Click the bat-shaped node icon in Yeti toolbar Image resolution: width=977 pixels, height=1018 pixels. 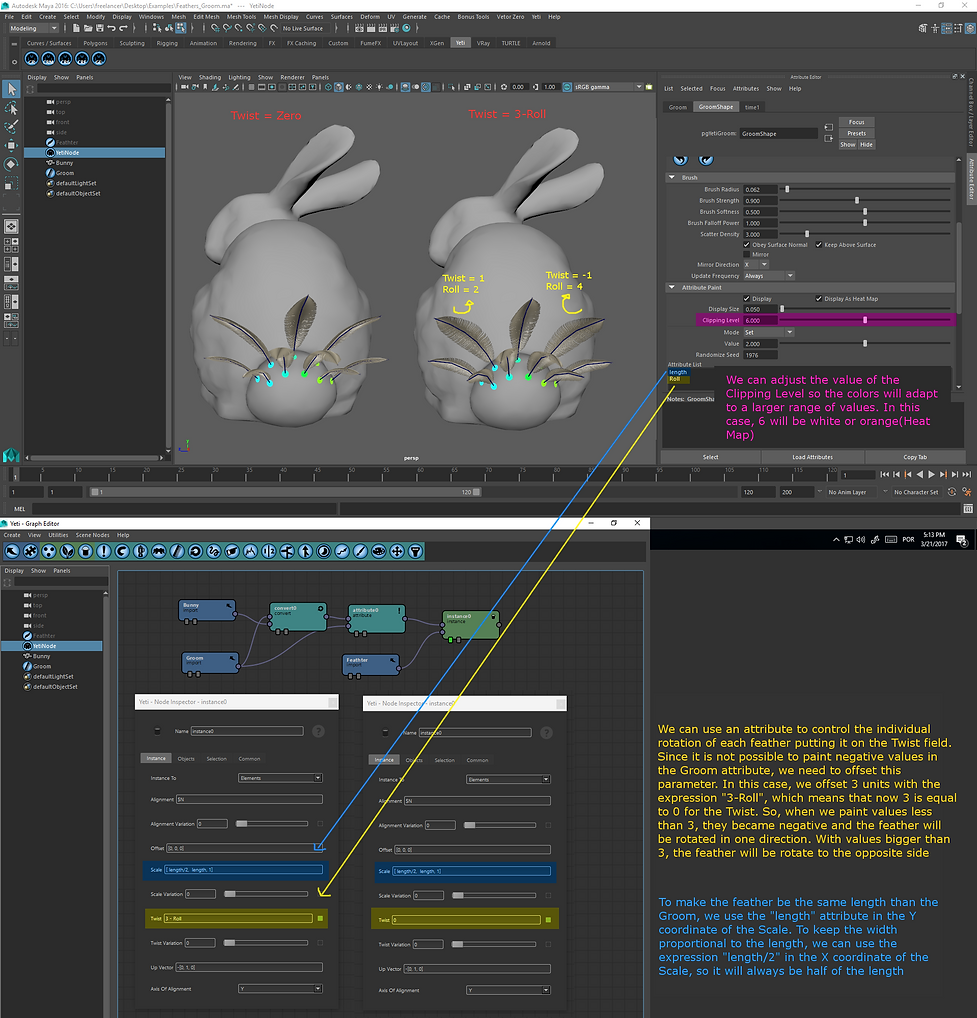click(x=158, y=551)
